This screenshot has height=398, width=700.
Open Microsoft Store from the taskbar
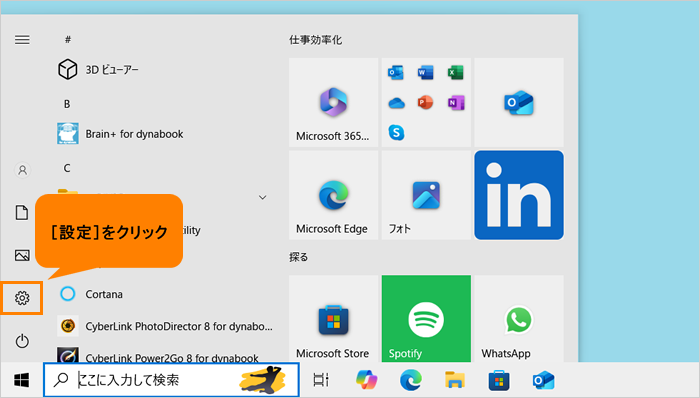click(x=499, y=380)
